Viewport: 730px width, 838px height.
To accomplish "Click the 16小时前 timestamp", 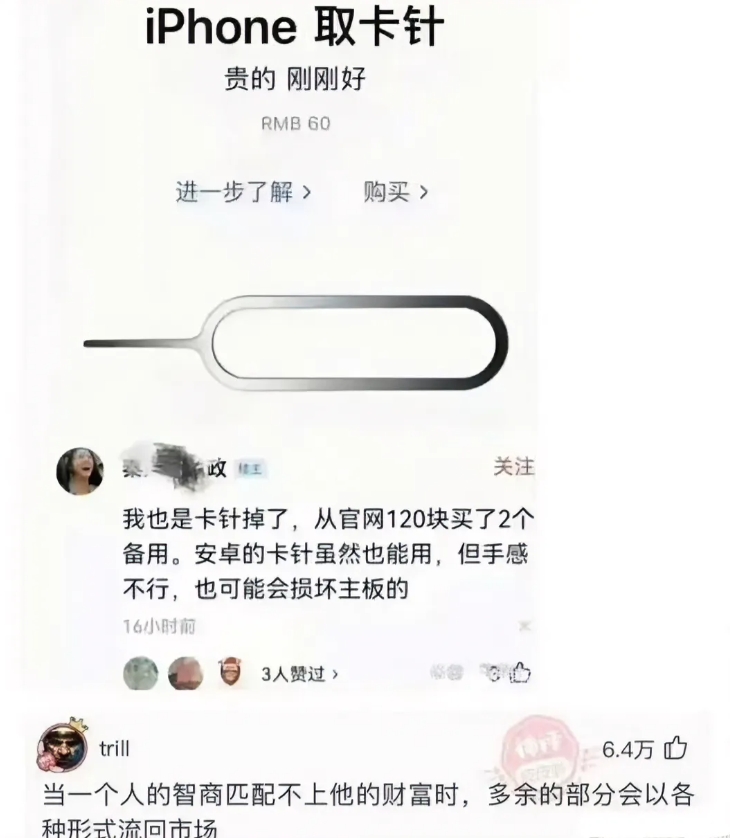I will (159, 626).
